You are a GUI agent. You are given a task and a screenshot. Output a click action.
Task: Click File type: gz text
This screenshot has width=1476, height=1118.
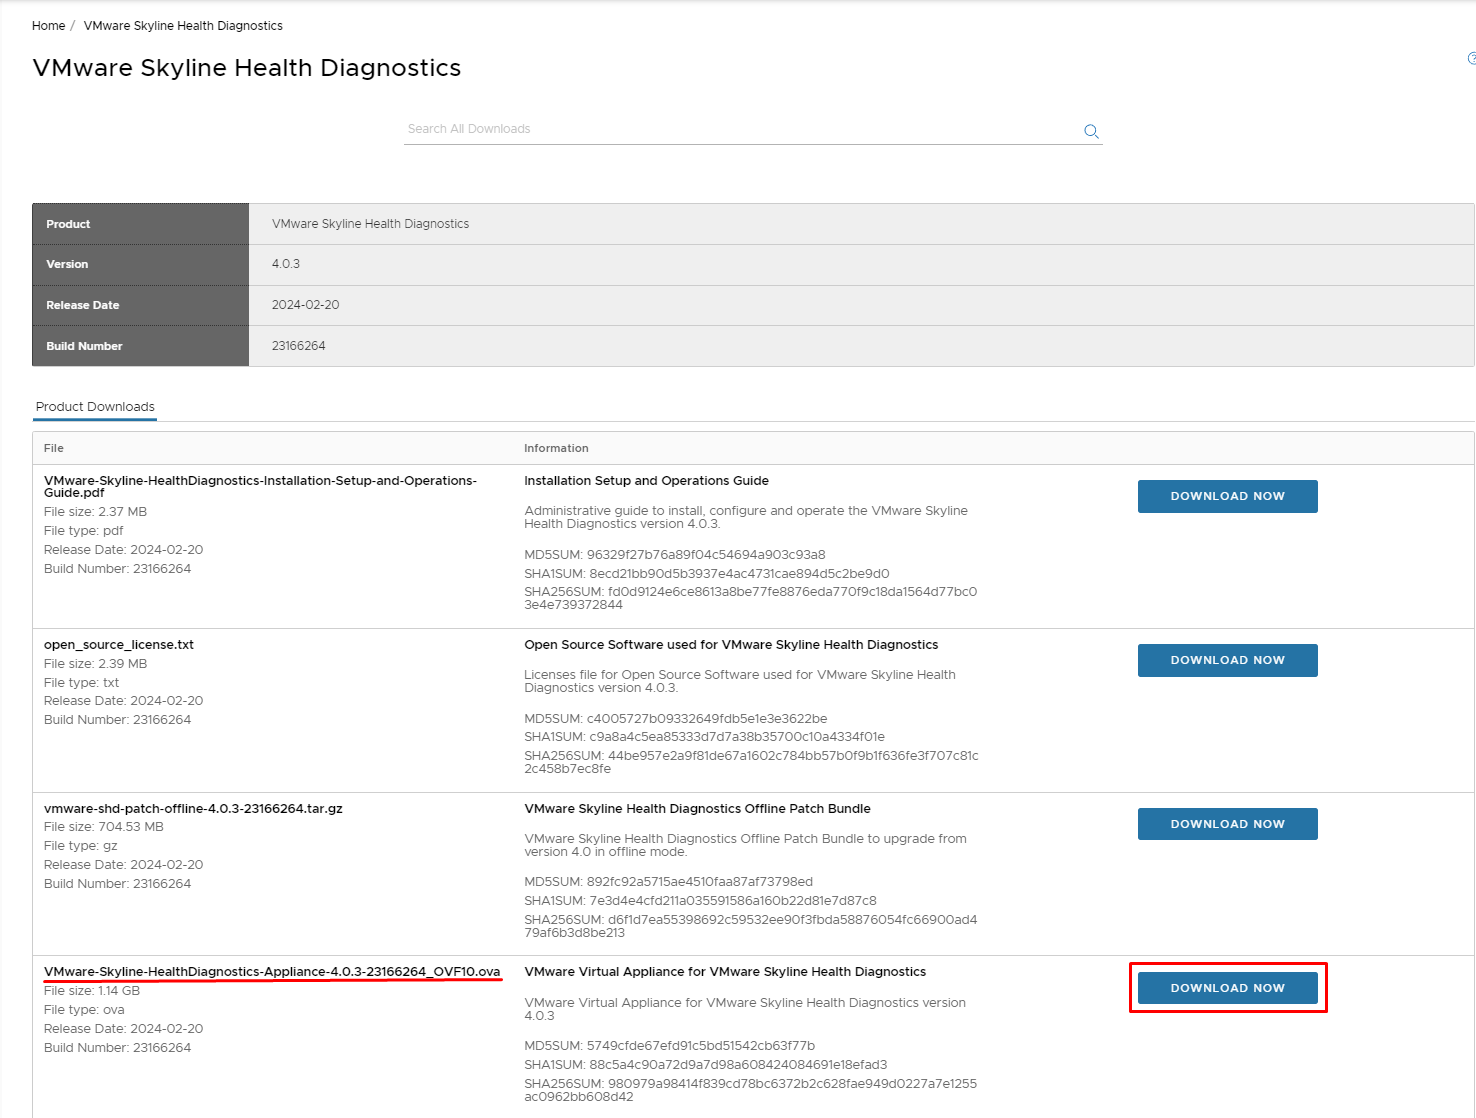(x=81, y=846)
